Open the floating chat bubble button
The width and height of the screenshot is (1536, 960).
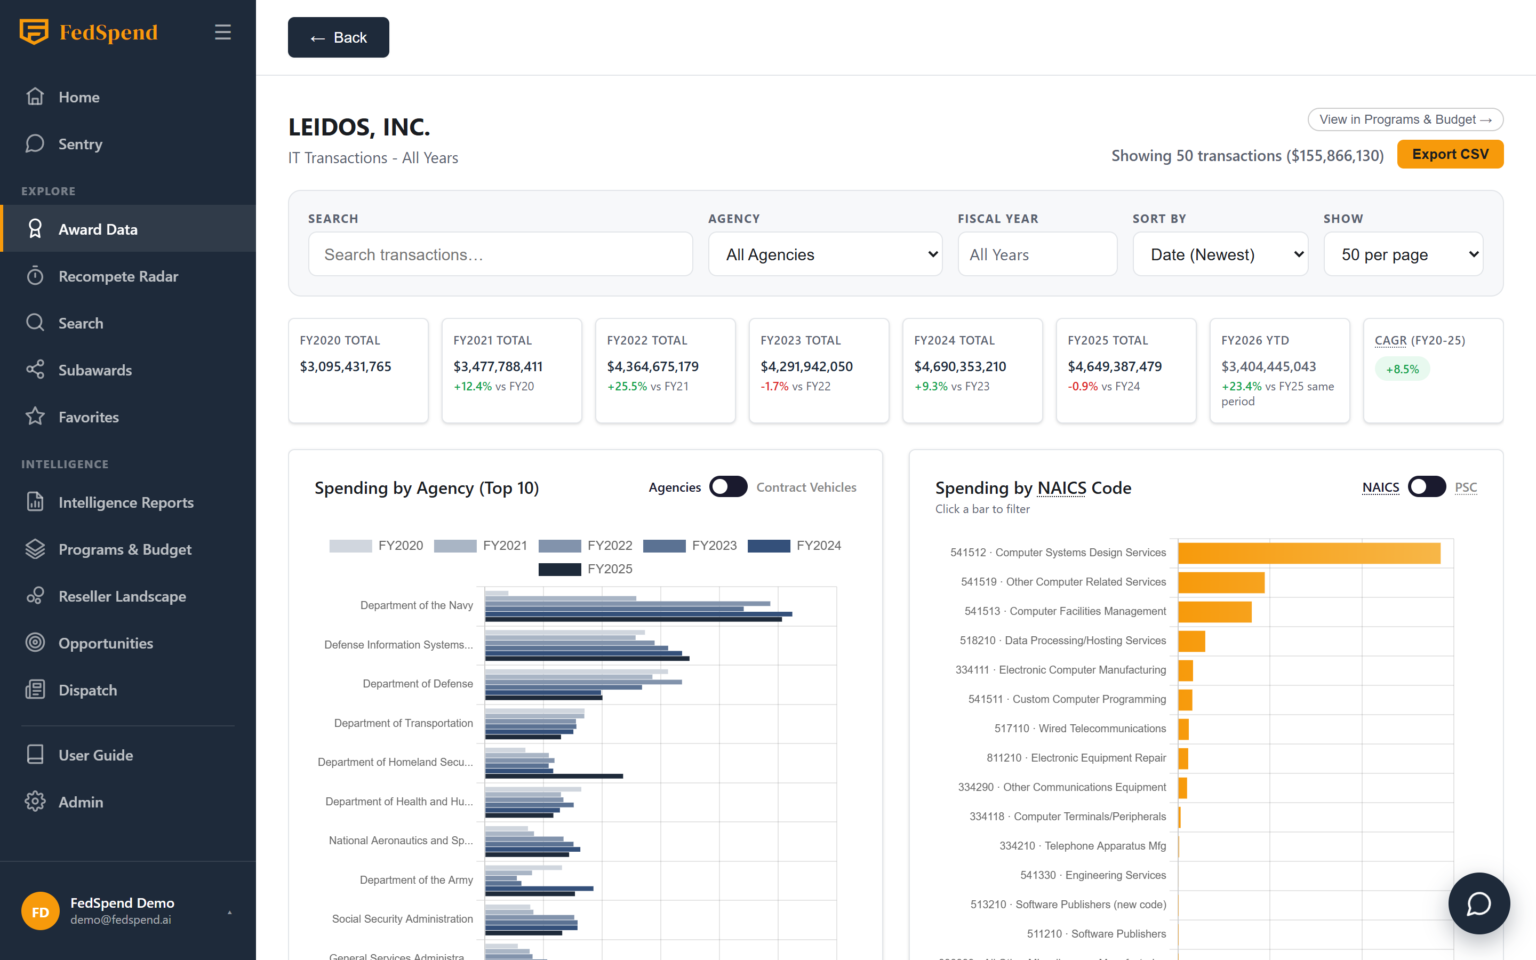tap(1479, 904)
